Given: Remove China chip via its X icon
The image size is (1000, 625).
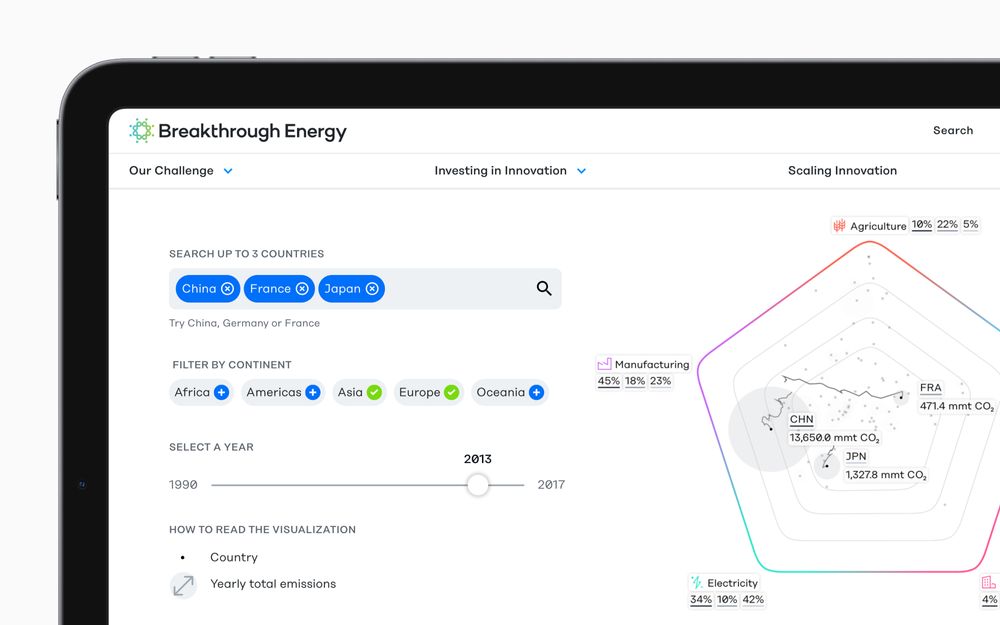Looking at the screenshot, I should tap(227, 289).
